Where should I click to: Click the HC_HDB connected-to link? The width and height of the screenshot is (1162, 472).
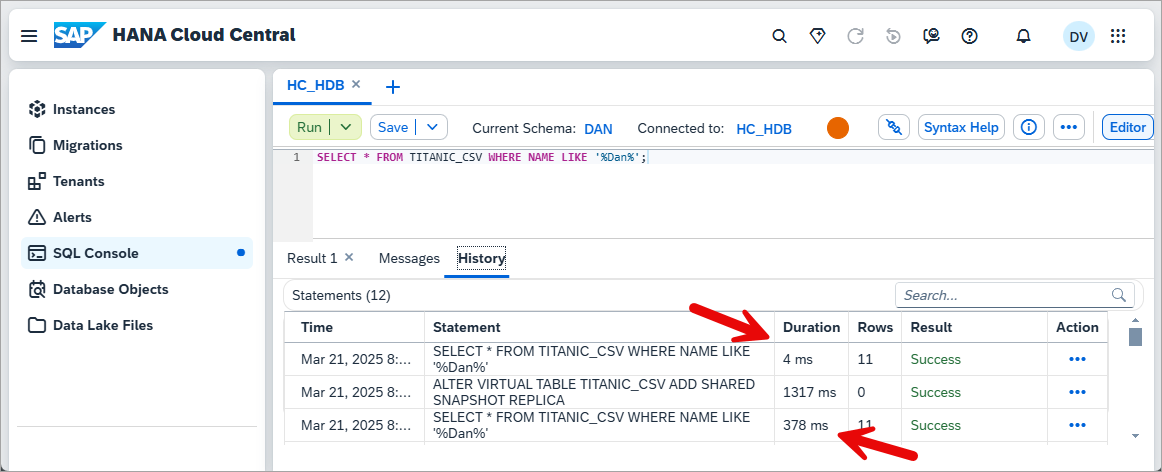(764, 128)
